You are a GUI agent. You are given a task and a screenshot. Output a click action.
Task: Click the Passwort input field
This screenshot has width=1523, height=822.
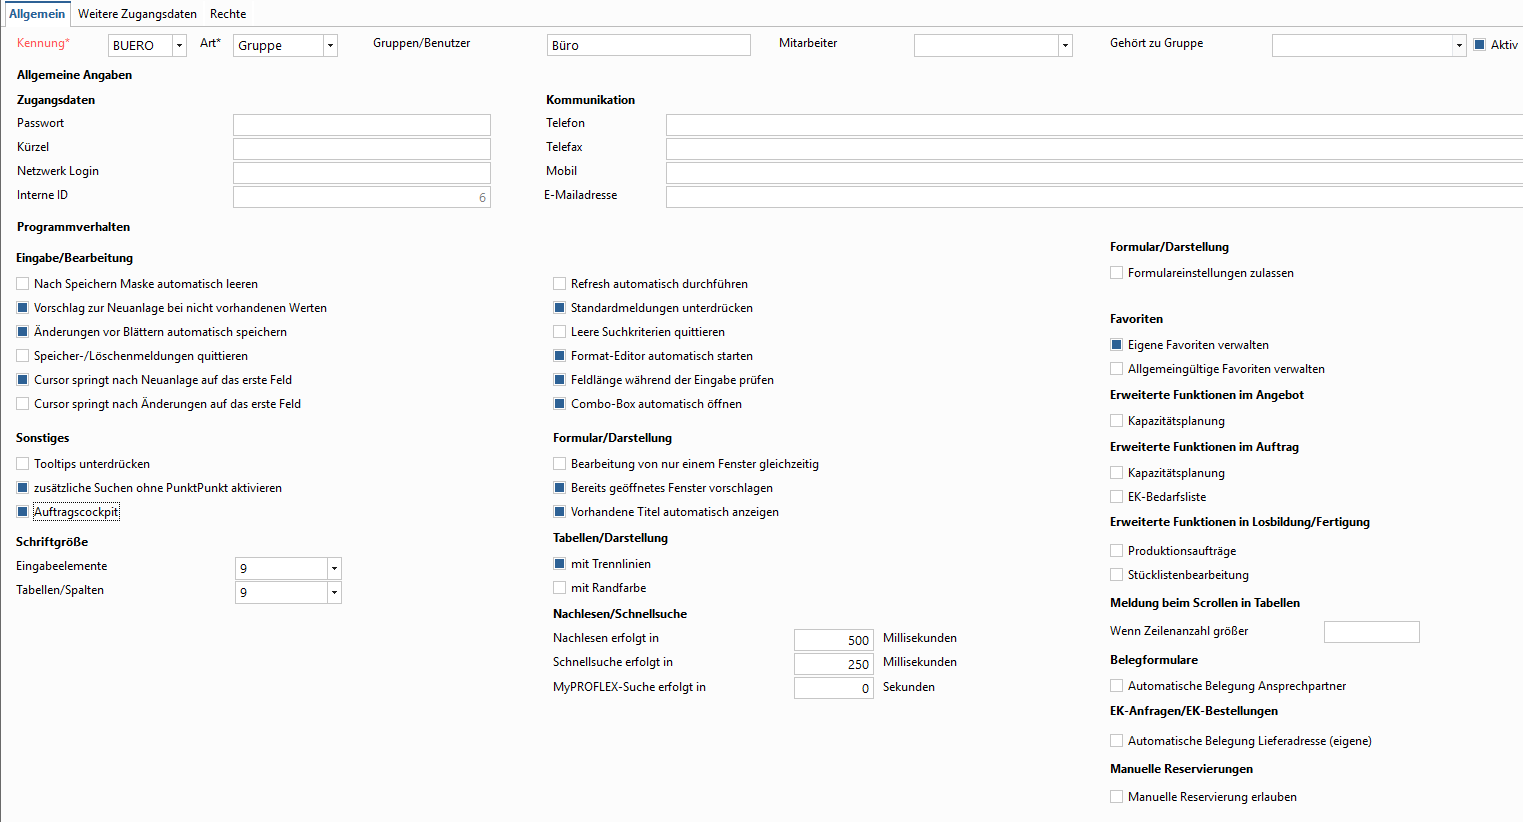click(361, 125)
